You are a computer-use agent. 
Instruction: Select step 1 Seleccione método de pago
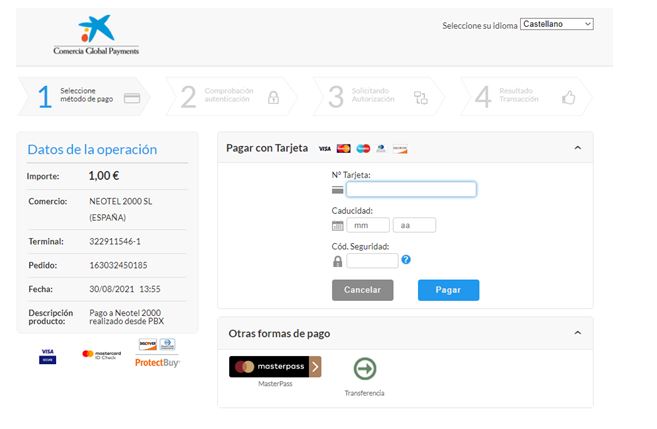pos(84,96)
